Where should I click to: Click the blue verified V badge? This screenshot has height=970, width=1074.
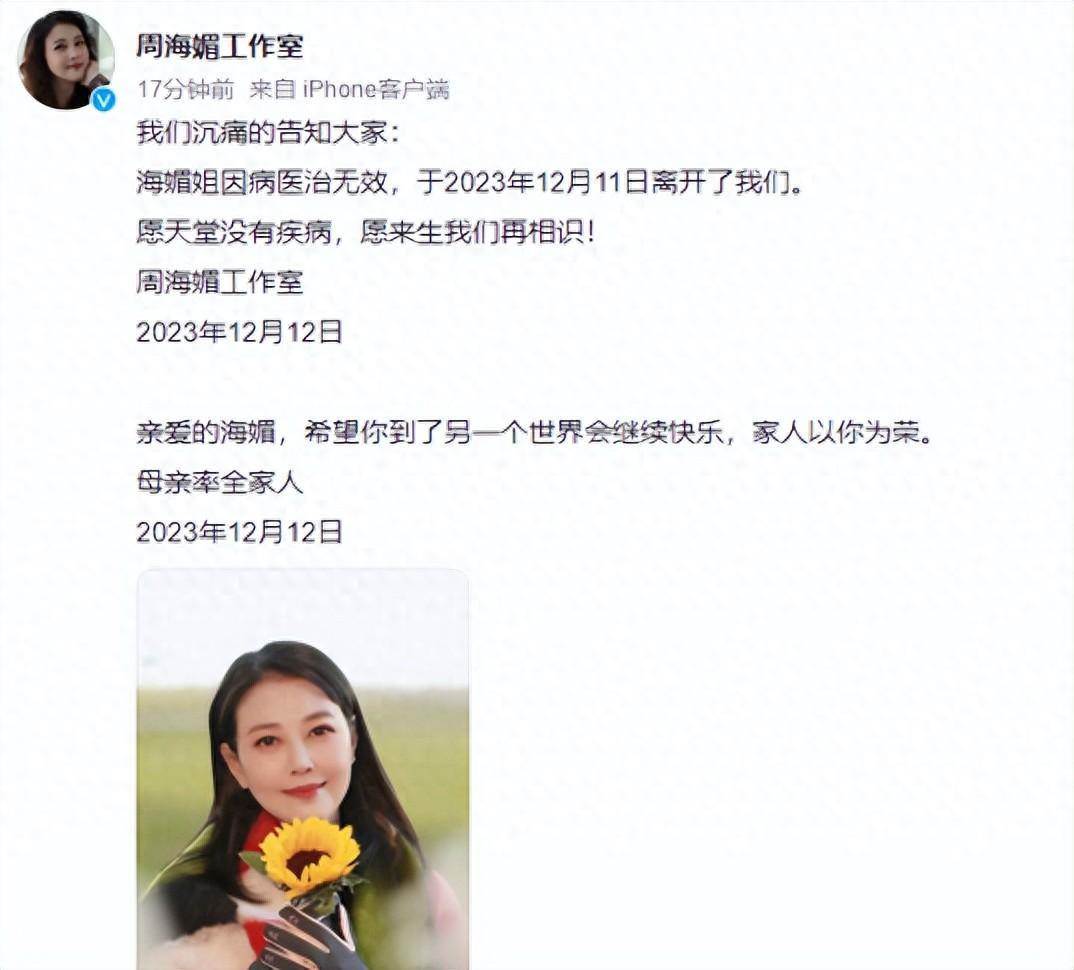pyautogui.click(x=103, y=100)
